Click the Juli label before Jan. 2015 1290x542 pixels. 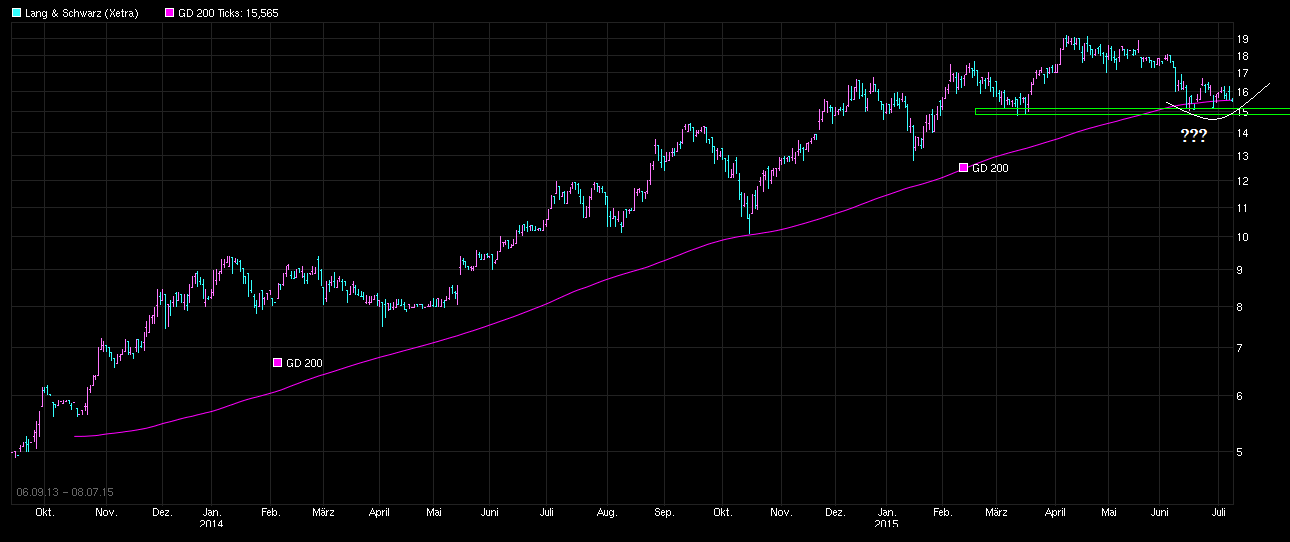click(x=546, y=512)
